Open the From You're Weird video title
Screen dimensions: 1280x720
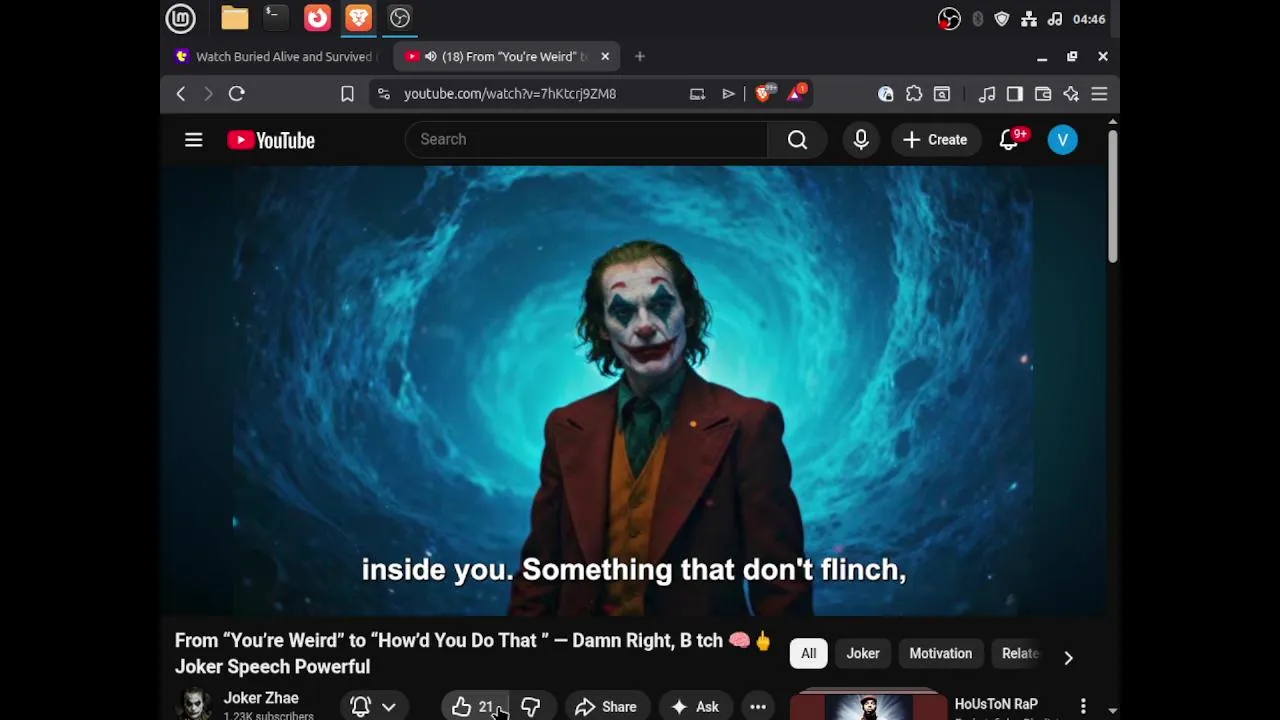[x=473, y=653]
